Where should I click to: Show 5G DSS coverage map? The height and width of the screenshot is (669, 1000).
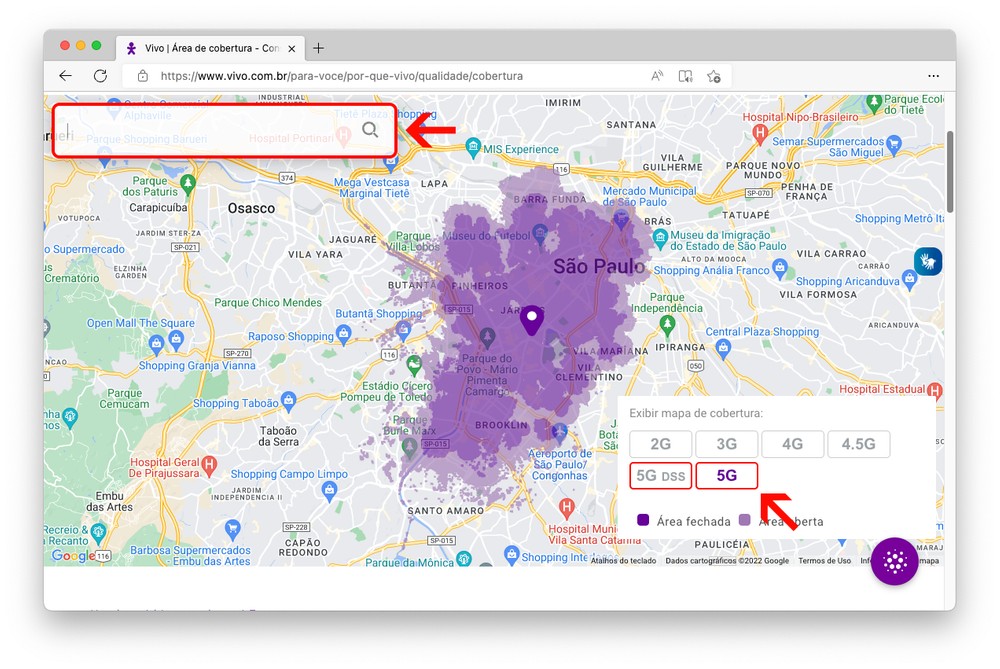click(x=661, y=476)
